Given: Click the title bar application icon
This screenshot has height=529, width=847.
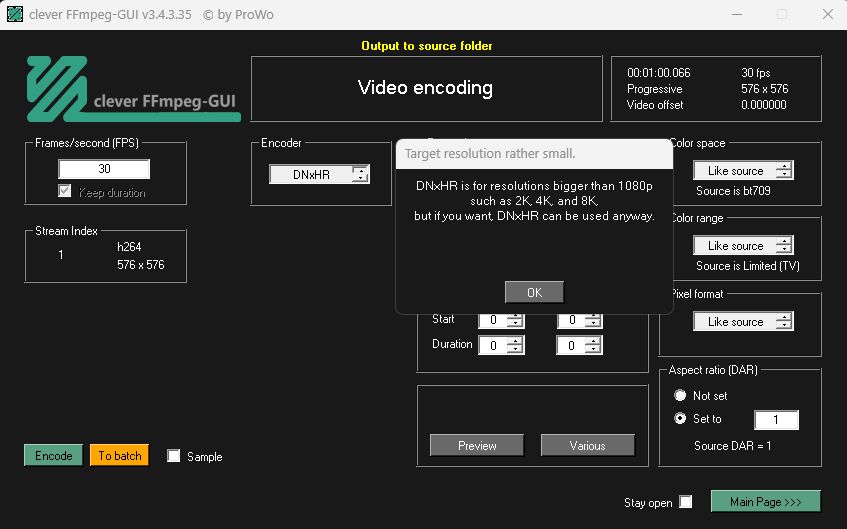Looking at the screenshot, I should [15, 14].
